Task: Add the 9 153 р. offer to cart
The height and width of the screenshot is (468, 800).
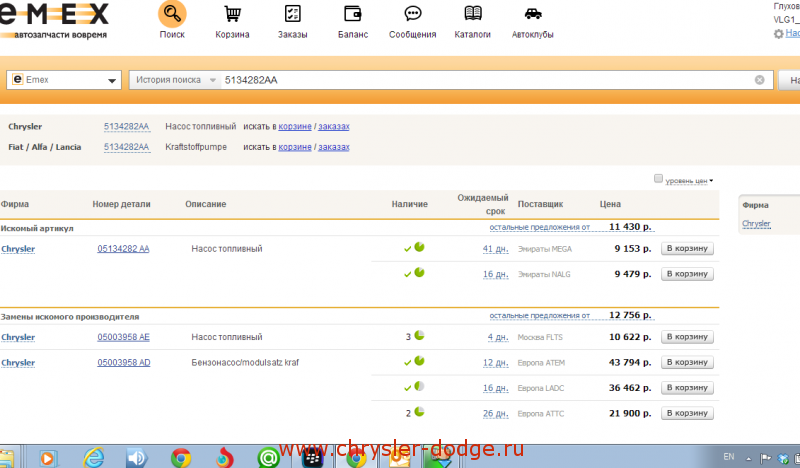Action: [687, 248]
